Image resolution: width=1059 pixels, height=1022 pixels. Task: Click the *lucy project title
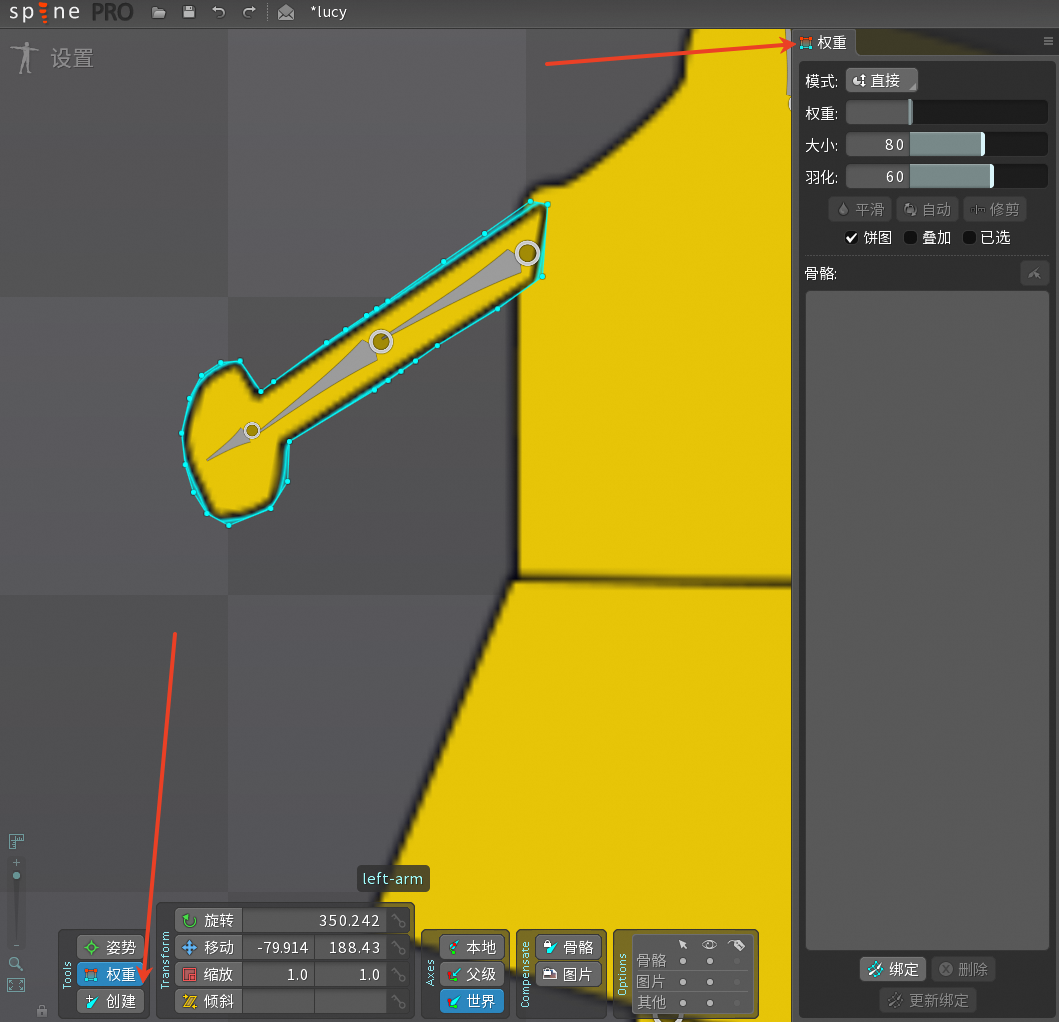click(328, 12)
